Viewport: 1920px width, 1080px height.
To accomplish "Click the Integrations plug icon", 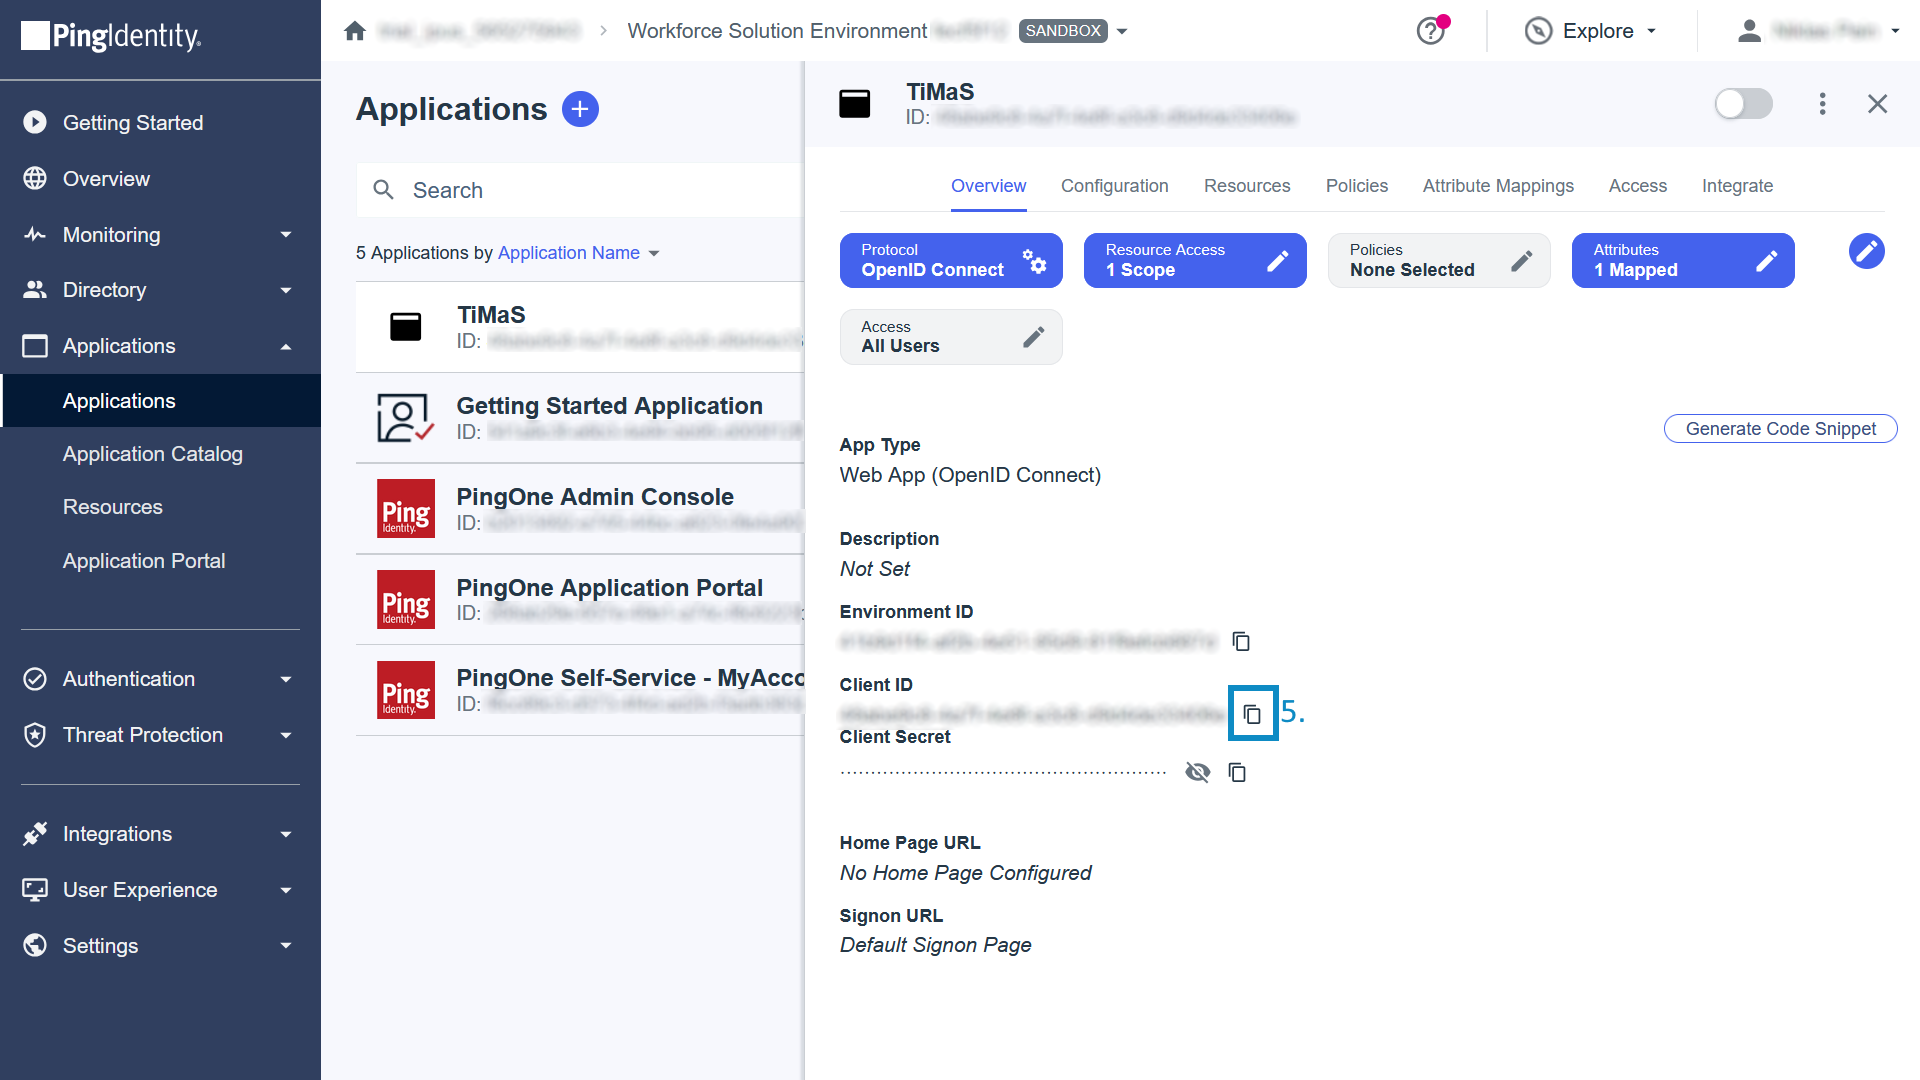I will (35, 834).
